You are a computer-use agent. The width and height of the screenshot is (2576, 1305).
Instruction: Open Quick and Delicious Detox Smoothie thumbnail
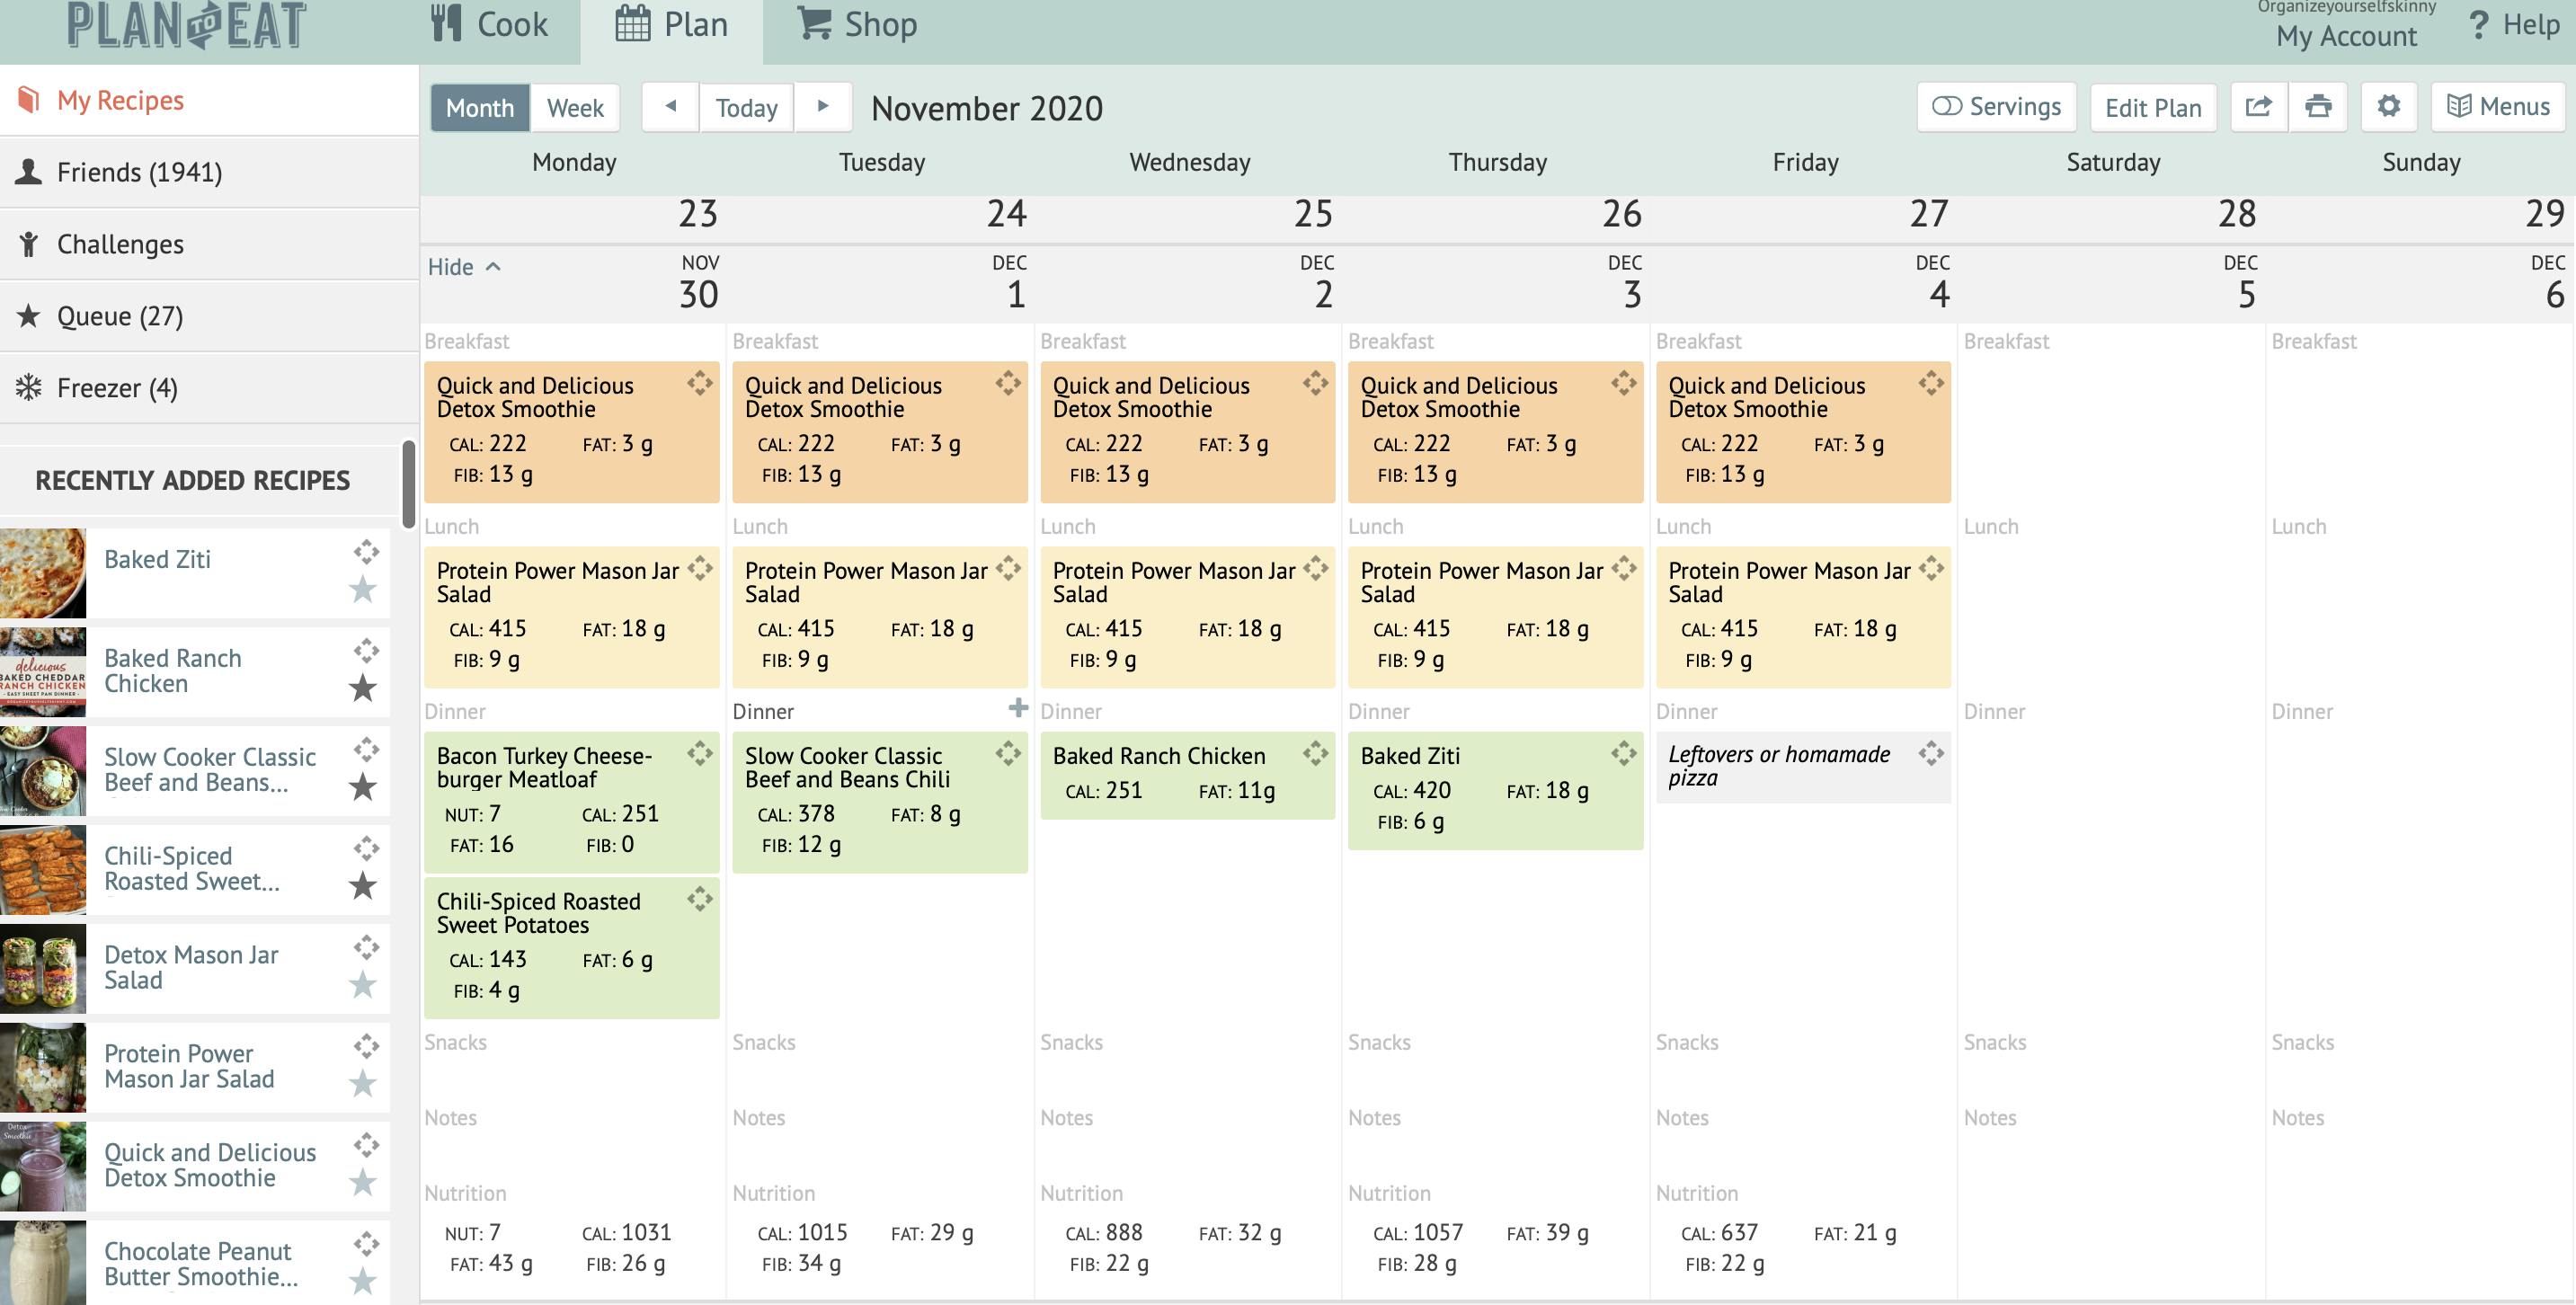43,1165
